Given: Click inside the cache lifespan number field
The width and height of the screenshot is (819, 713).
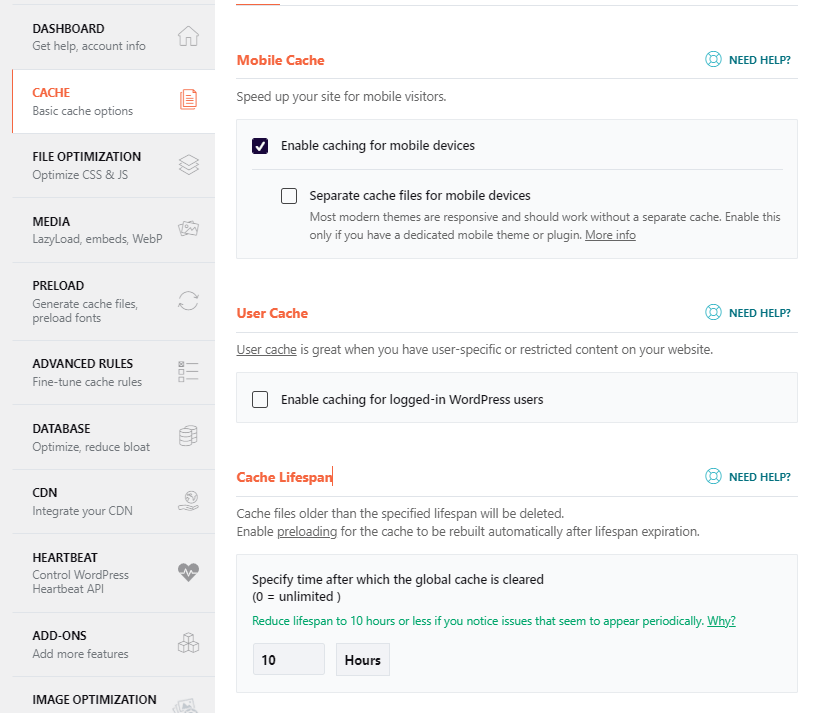Looking at the screenshot, I should pos(288,659).
